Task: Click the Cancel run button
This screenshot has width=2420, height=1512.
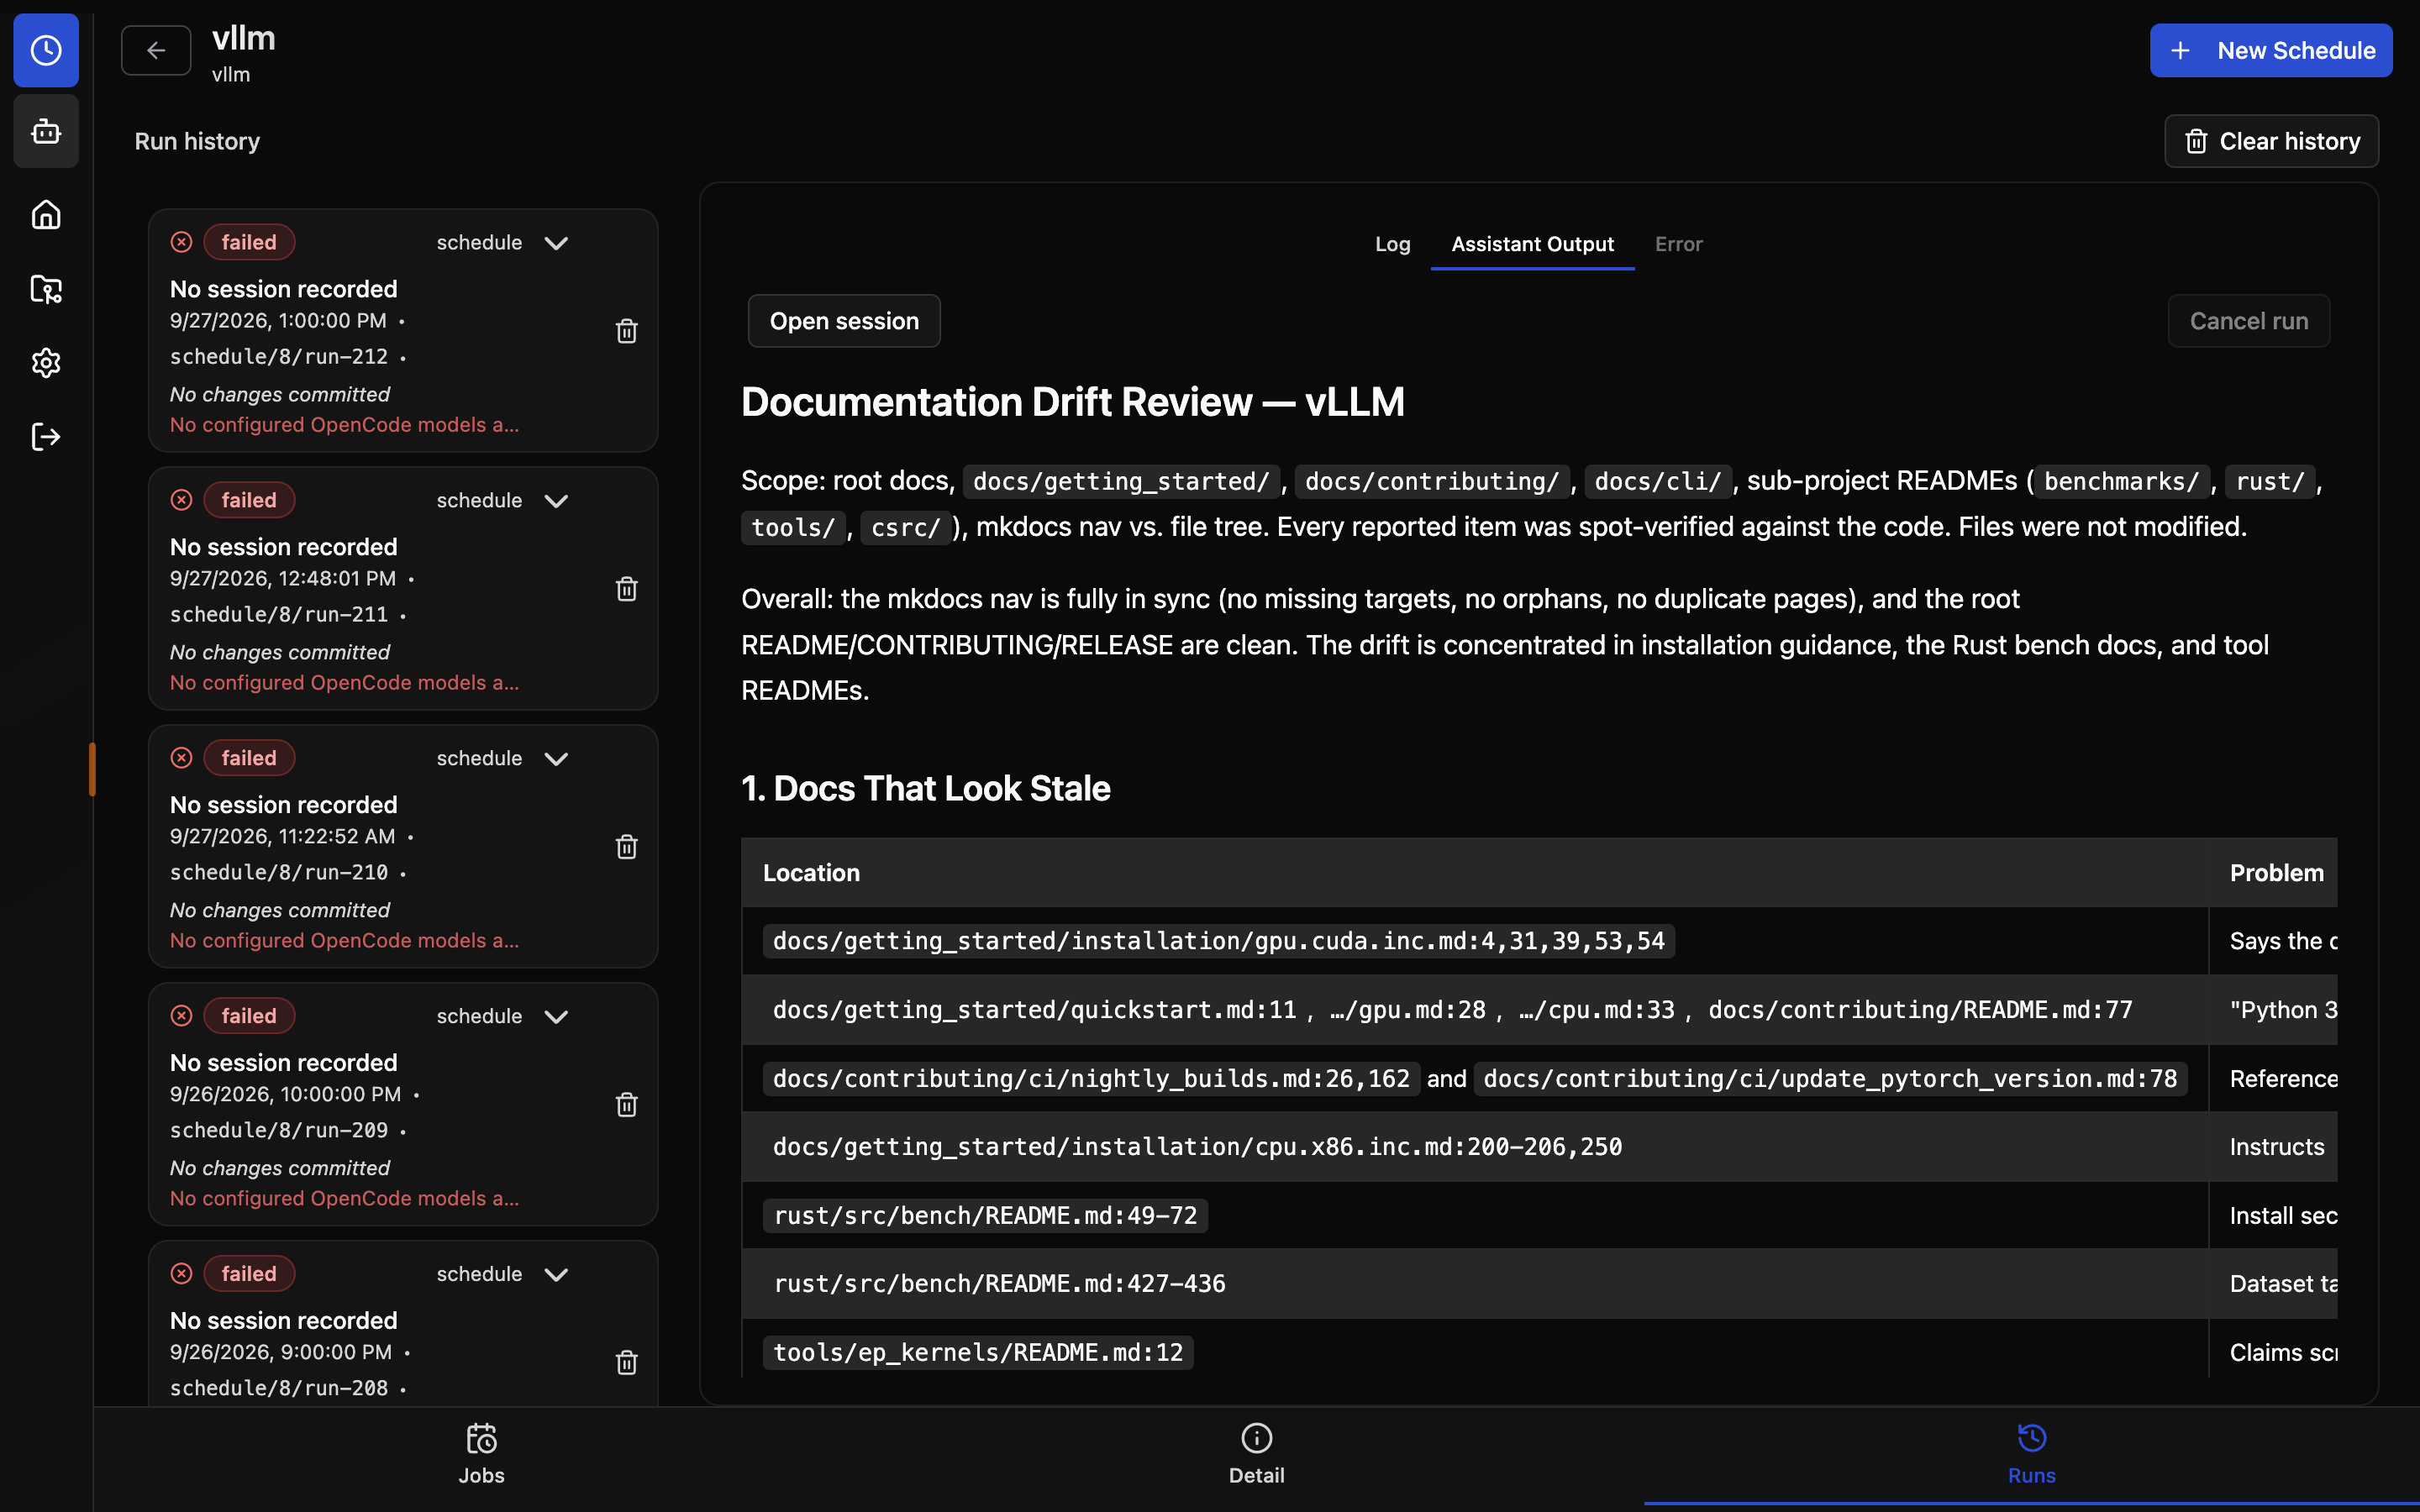Action: point(2248,321)
